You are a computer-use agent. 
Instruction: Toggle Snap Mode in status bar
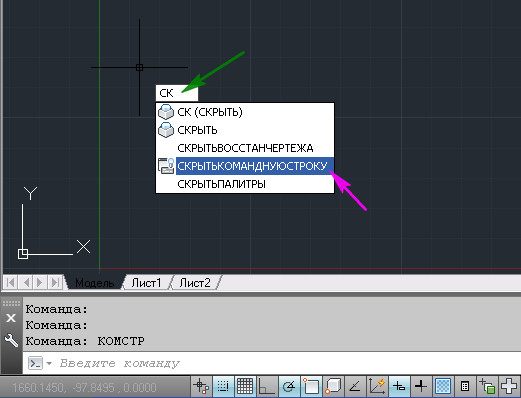point(223,386)
